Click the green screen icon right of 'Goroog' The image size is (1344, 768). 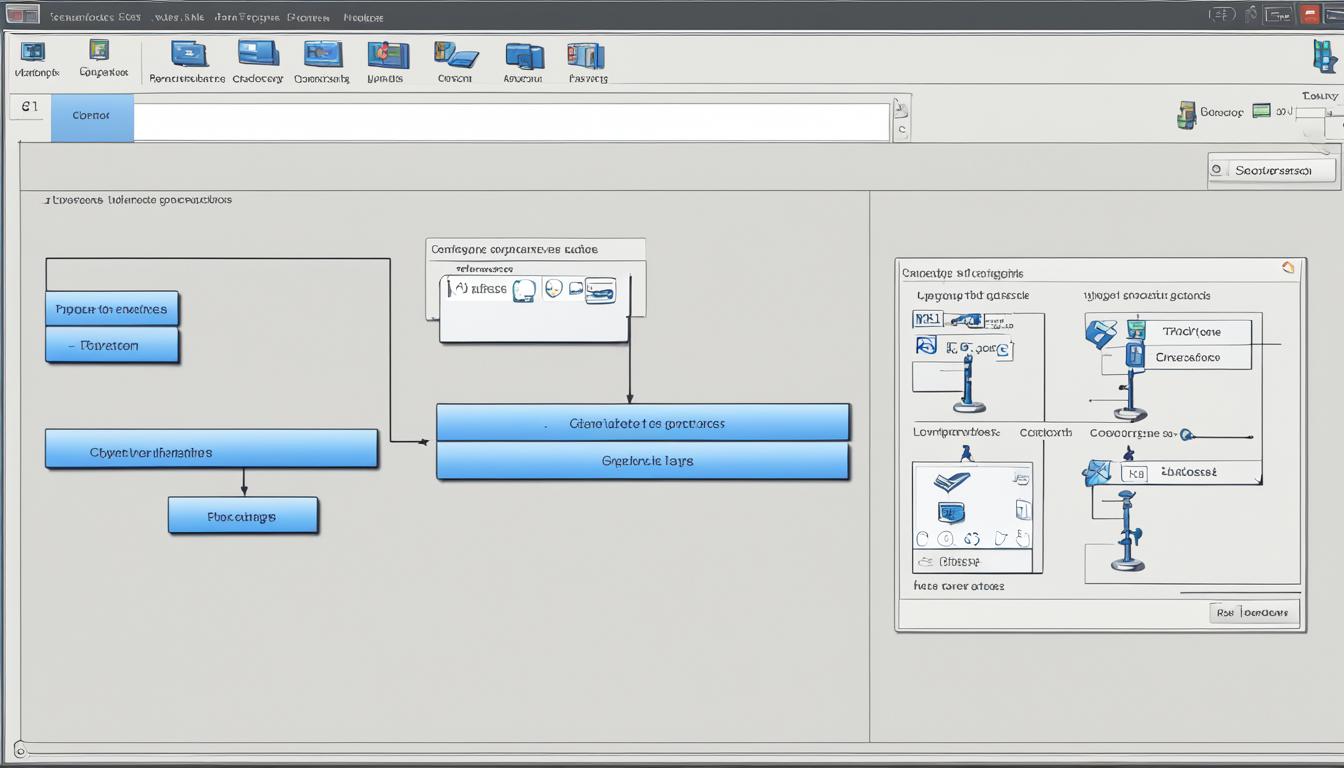pyautogui.click(x=1260, y=111)
